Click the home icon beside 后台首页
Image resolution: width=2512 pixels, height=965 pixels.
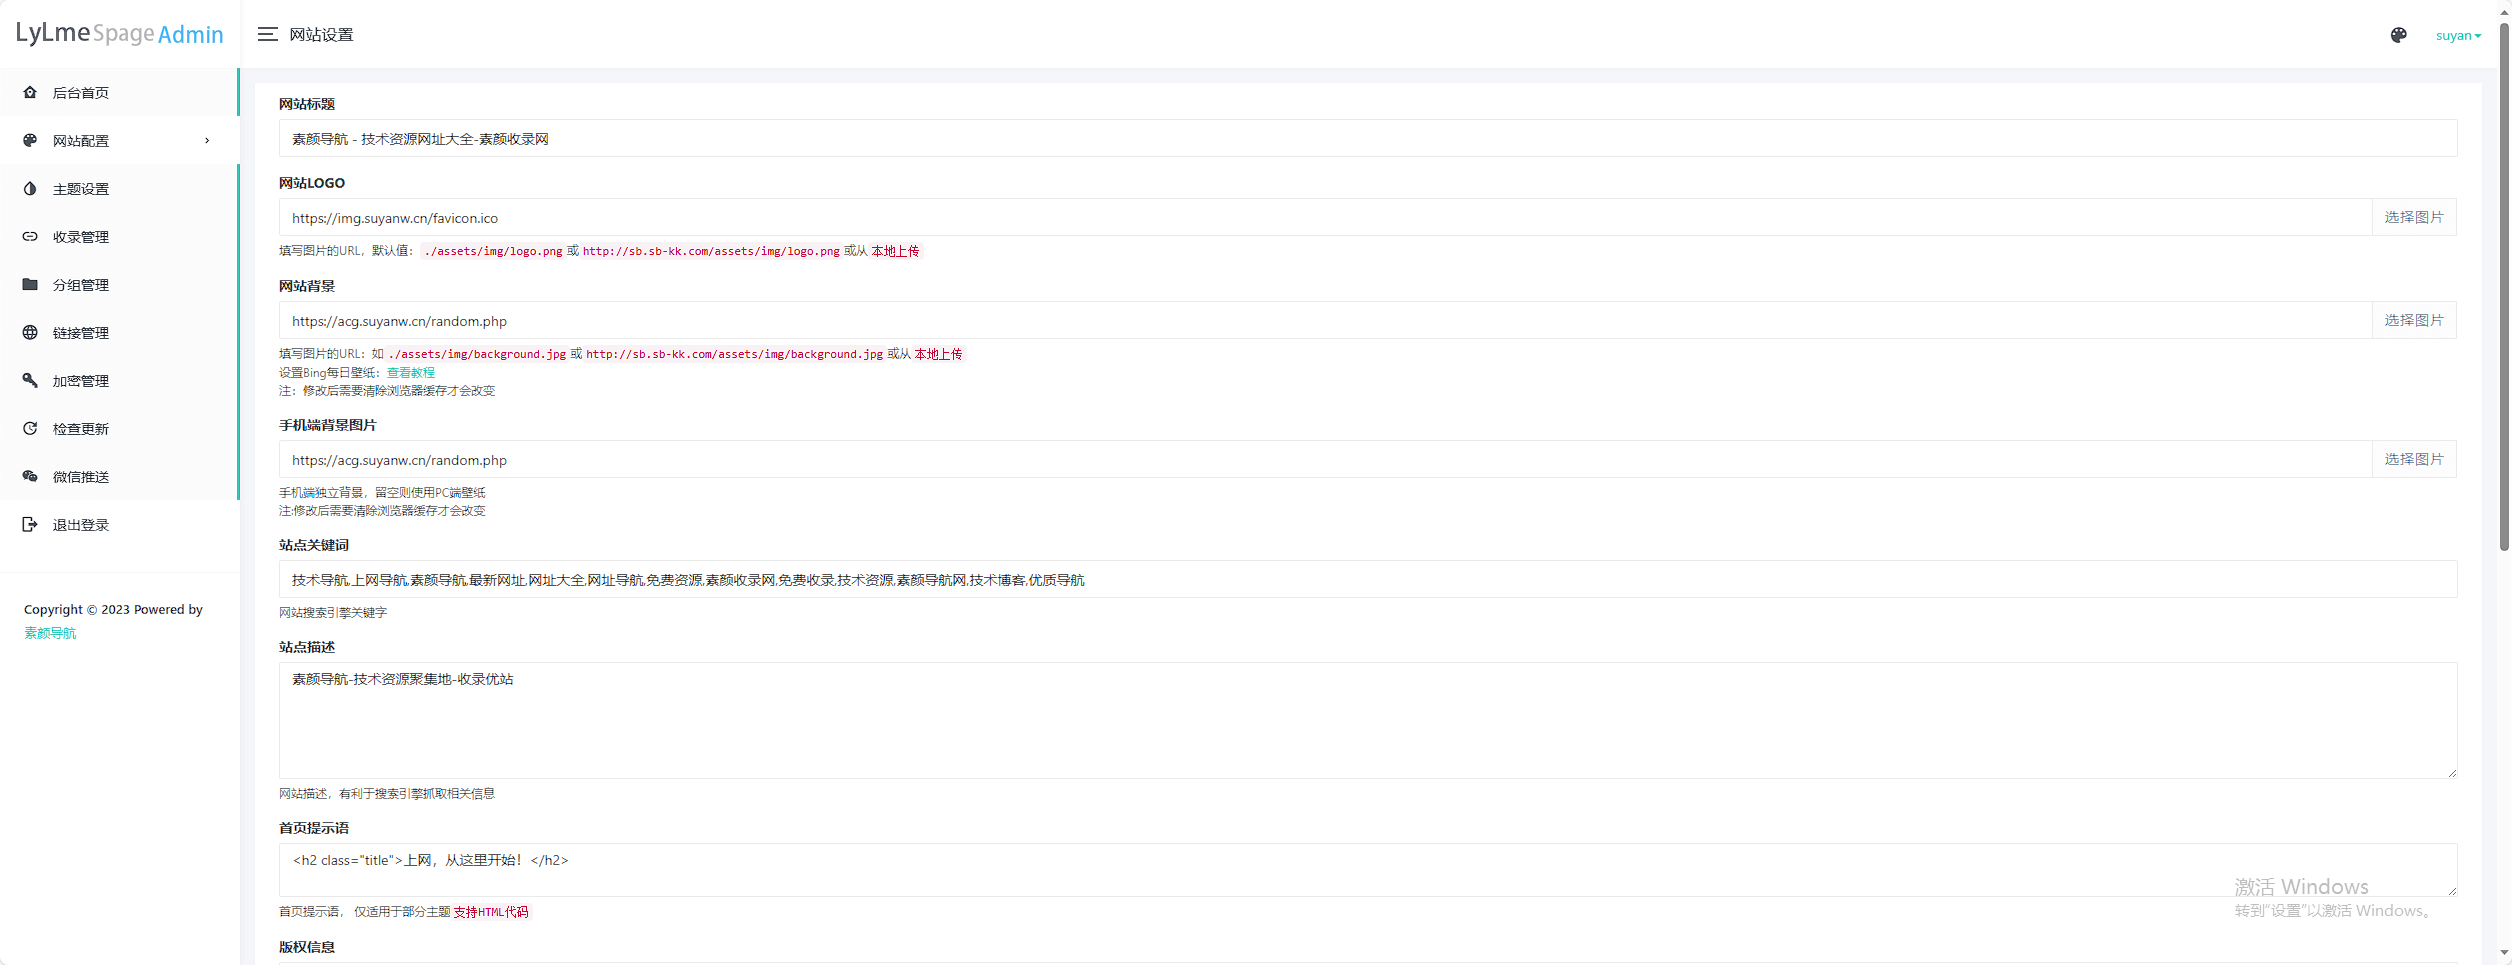(30, 92)
